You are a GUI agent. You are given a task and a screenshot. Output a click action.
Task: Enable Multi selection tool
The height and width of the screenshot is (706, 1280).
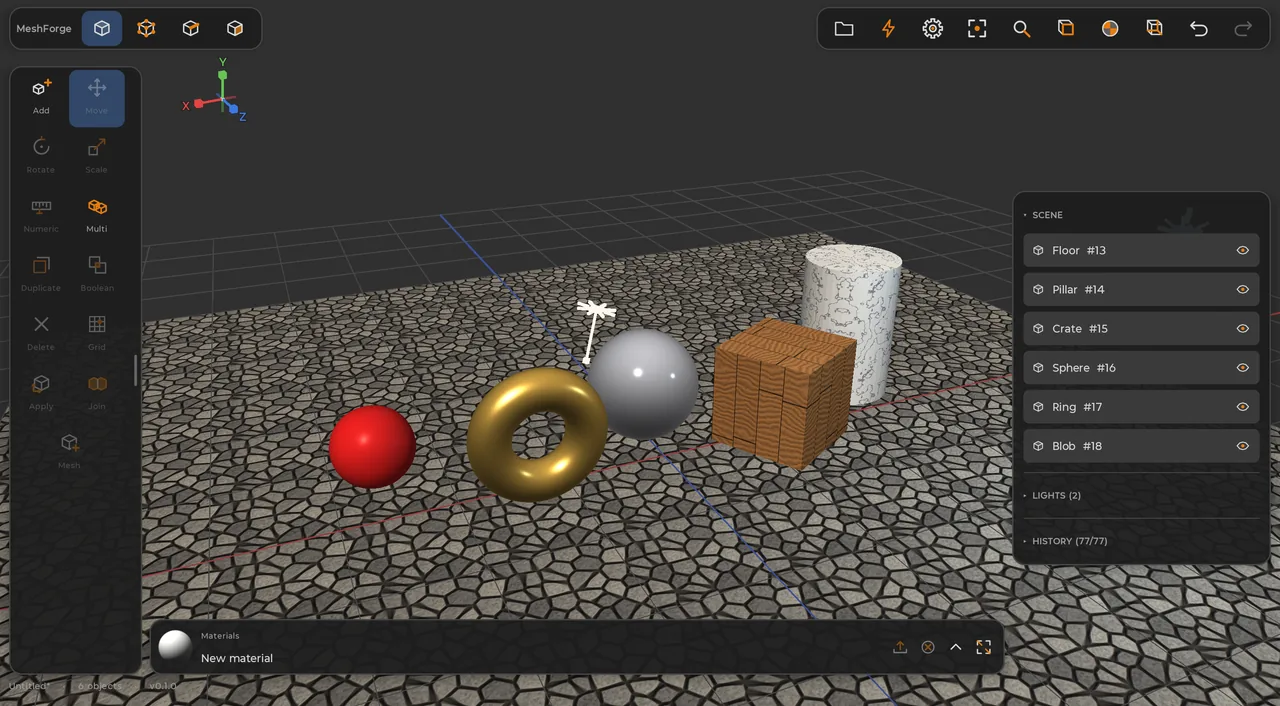[97, 216]
